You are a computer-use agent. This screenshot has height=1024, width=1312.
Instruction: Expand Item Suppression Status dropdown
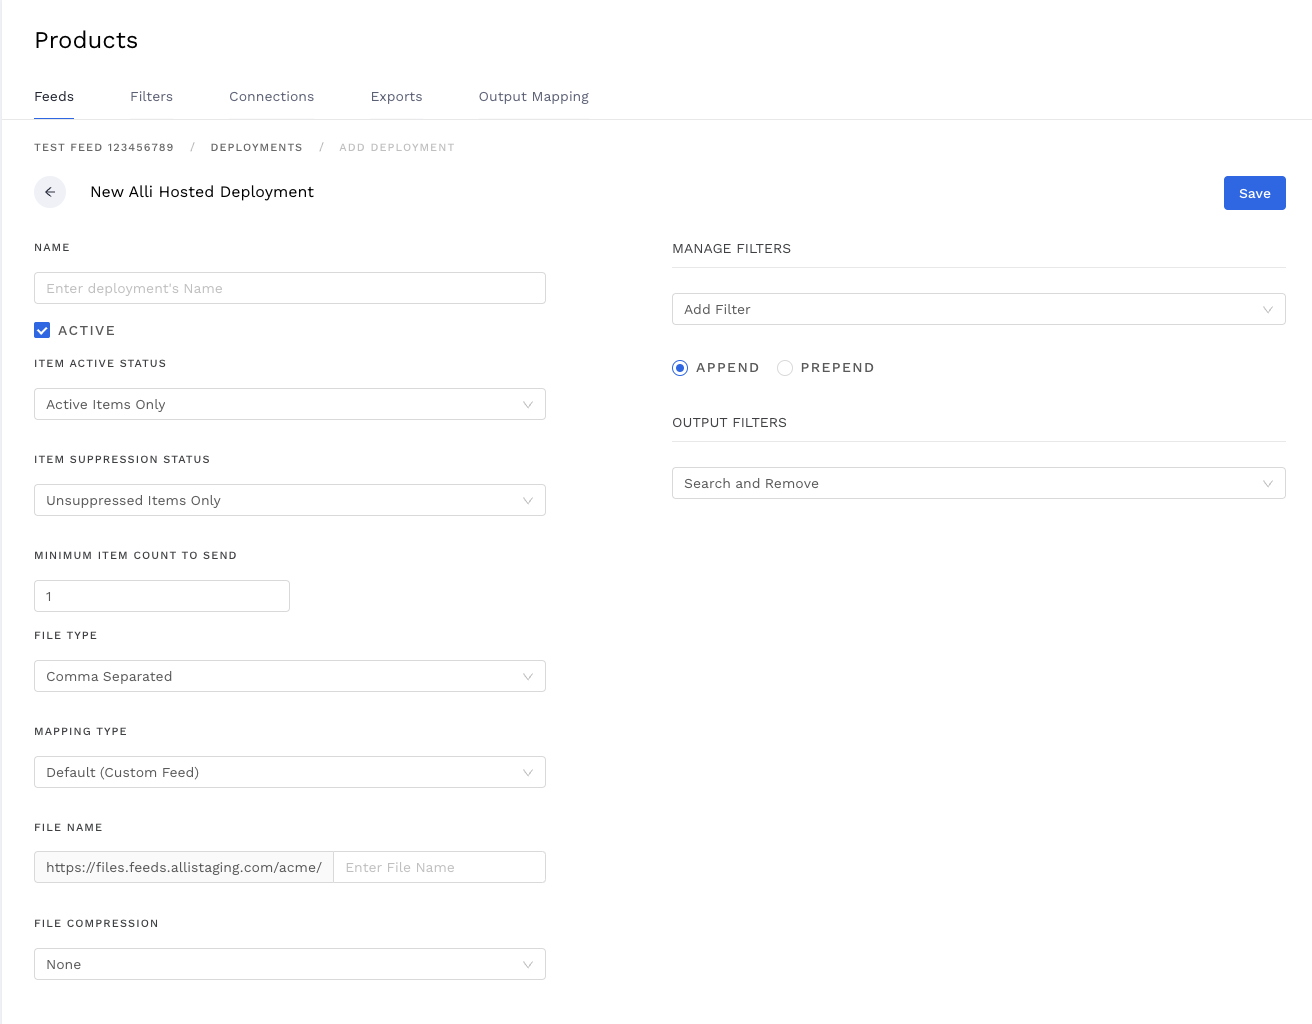pos(289,500)
